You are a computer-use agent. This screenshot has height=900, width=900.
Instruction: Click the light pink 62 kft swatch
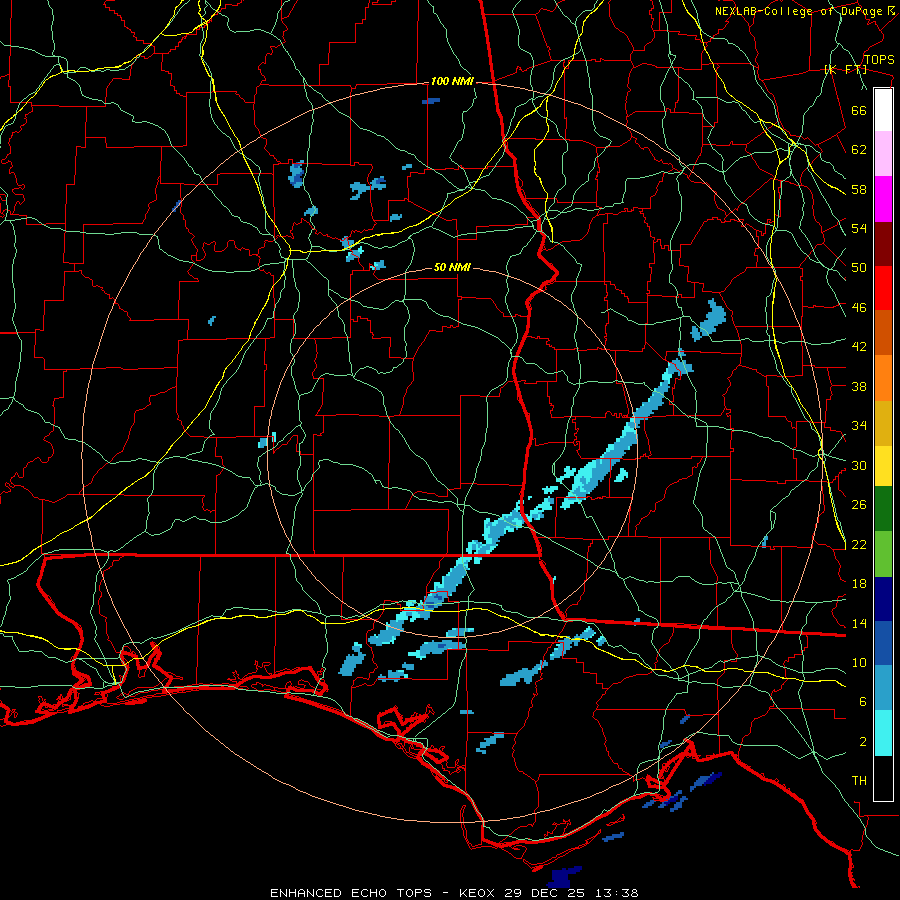883,153
